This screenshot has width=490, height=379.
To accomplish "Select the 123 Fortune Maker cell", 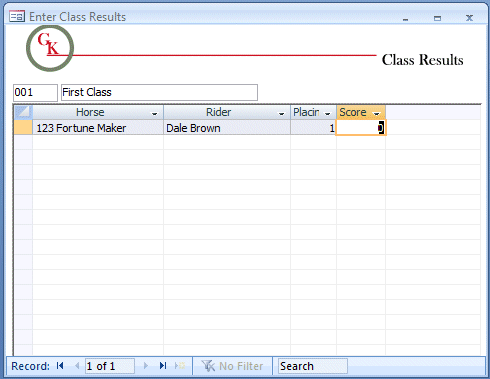I will pyautogui.click(x=98, y=128).
